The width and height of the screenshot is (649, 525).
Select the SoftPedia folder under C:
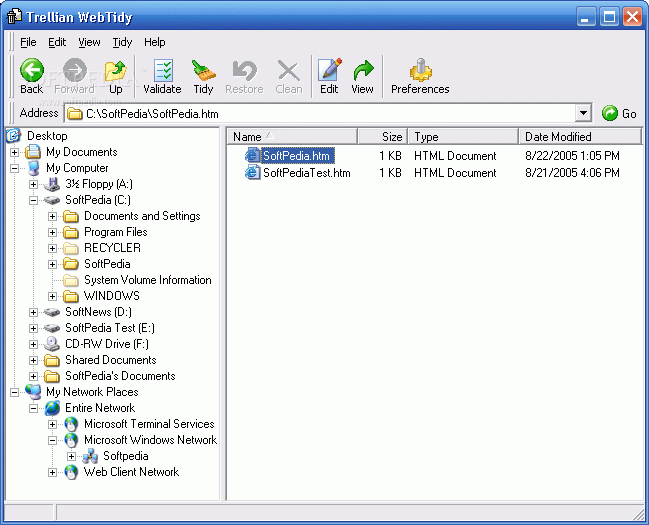click(107, 264)
